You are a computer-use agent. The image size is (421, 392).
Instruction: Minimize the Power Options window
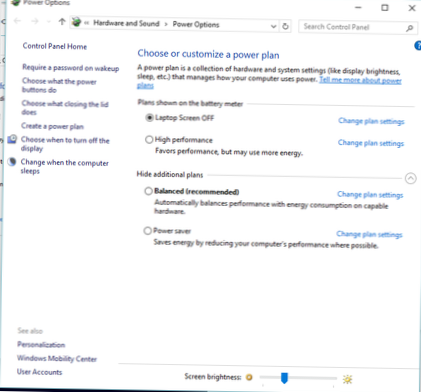358,7
